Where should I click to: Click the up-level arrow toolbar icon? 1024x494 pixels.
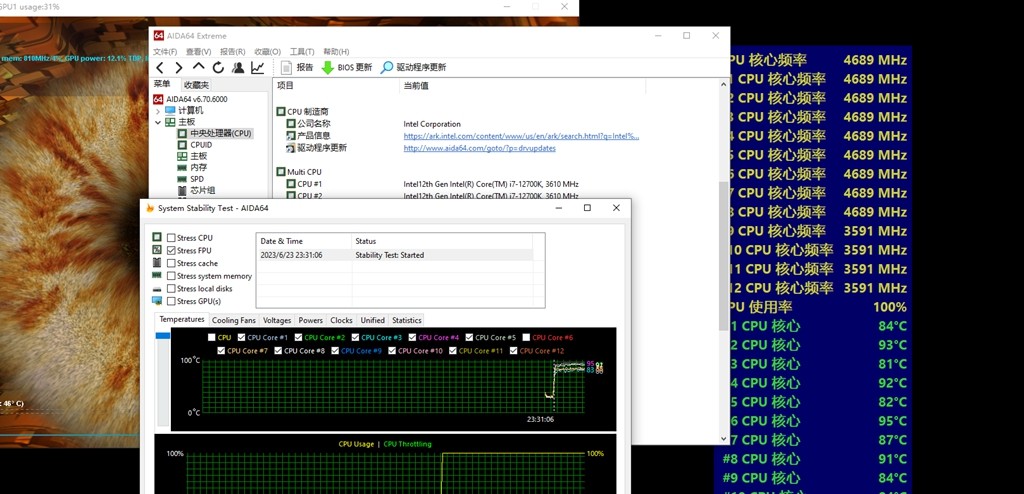pos(199,67)
